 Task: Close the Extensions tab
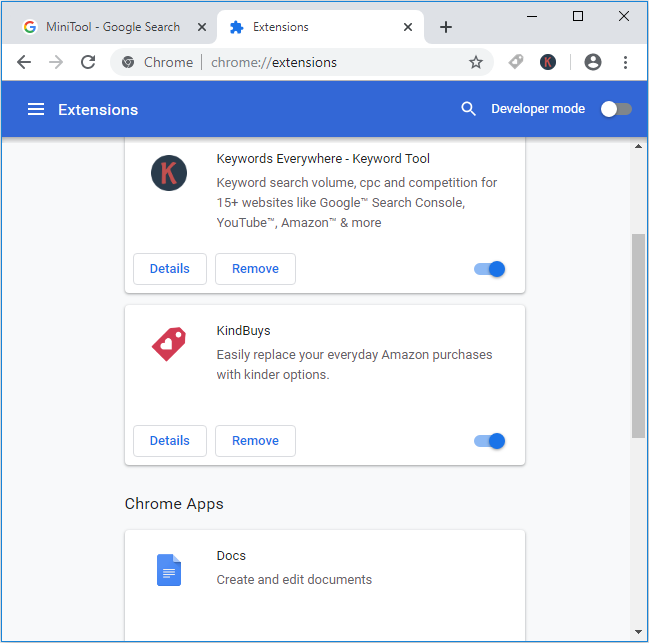click(408, 27)
